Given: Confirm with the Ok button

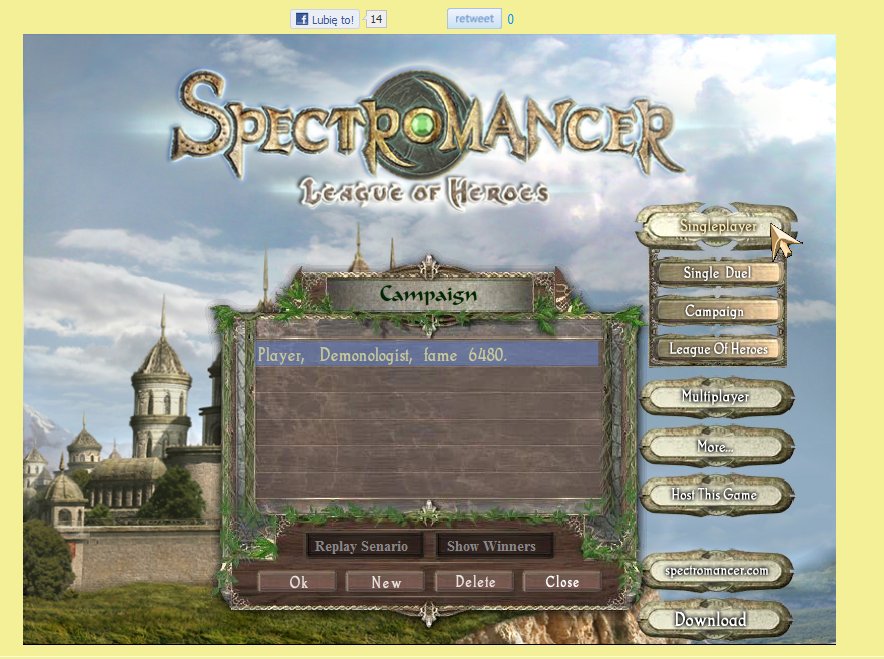Looking at the screenshot, I should click(x=298, y=582).
